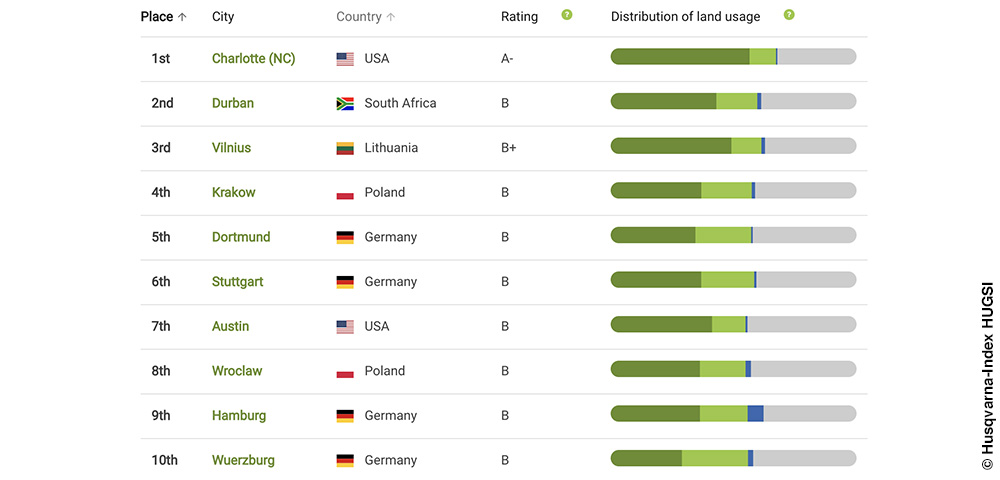Click the Distribution of land usage header
This screenshot has width=1000, height=480.
[x=686, y=17]
